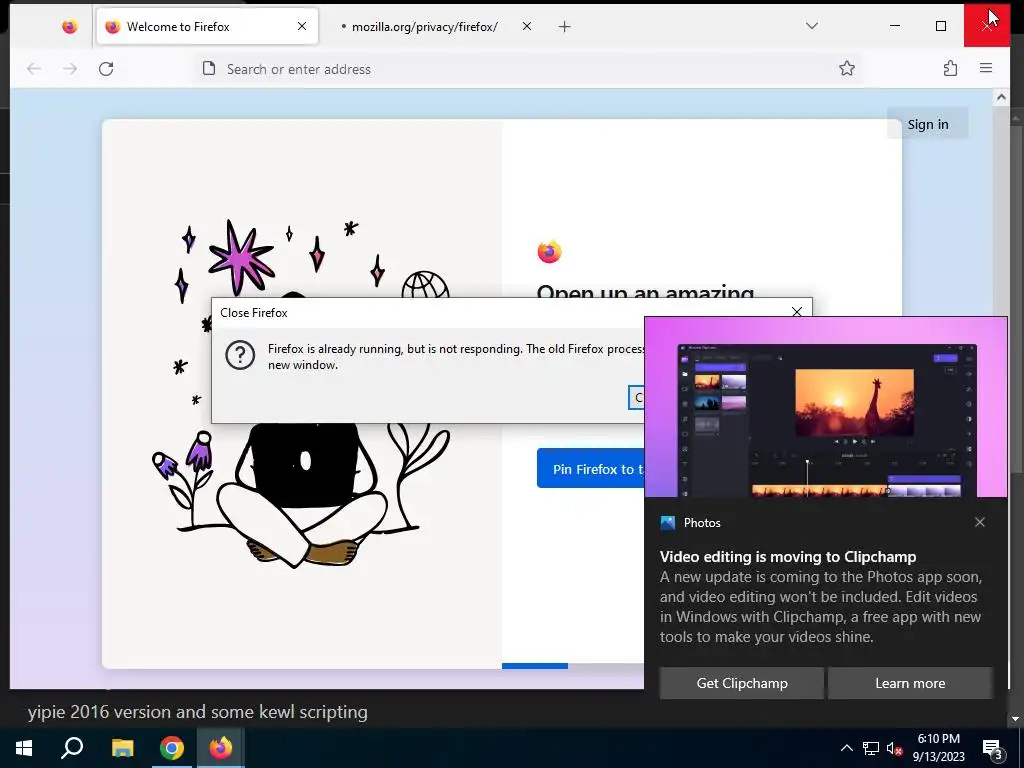Click the Clipchamp video editor preview image
The height and width of the screenshot is (768, 1024).
click(x=826, y=408)
